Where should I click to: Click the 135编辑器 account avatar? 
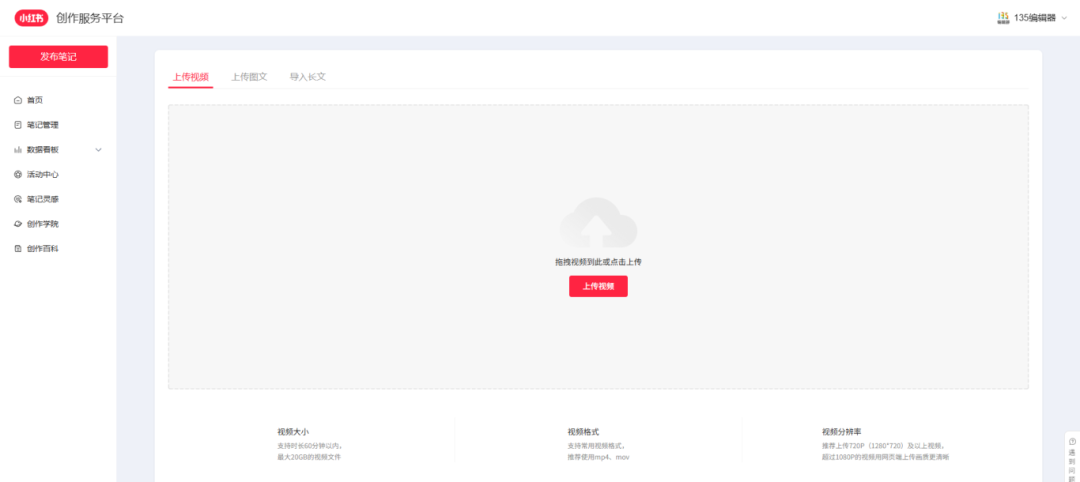(x=1002, y=18)
